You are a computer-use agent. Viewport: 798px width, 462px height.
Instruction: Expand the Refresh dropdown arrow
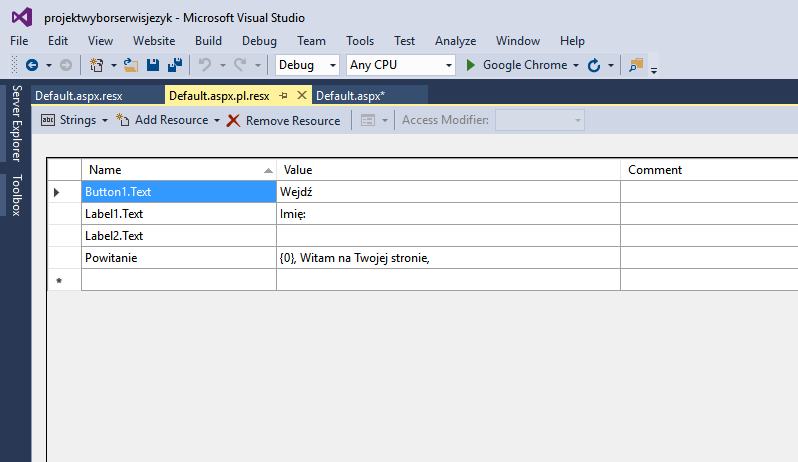(x=611, y=65)
